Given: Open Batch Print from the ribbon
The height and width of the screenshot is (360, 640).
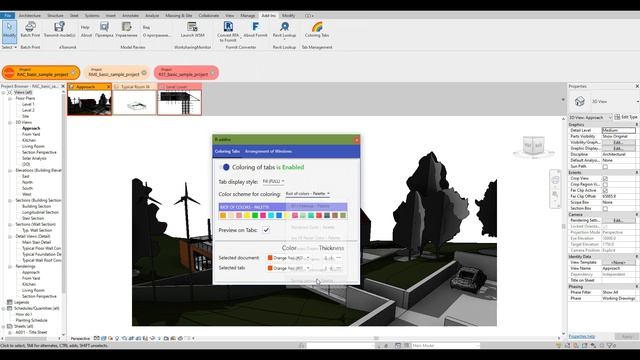Looking at the screenshot, I should (x=30, y=29).
